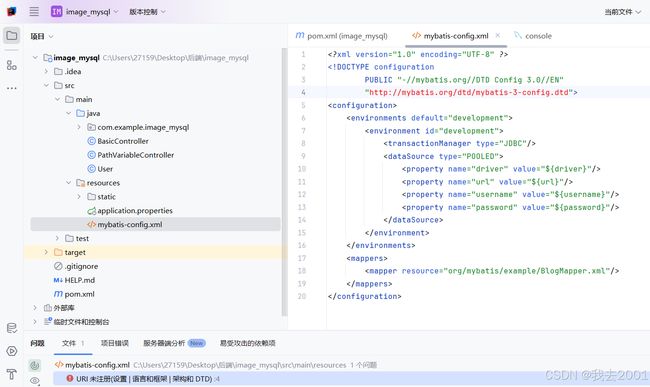The width and height of the screenshot is (650, 387).
Task: Open the Database tool window icon
Action: [x=12, y=328]
